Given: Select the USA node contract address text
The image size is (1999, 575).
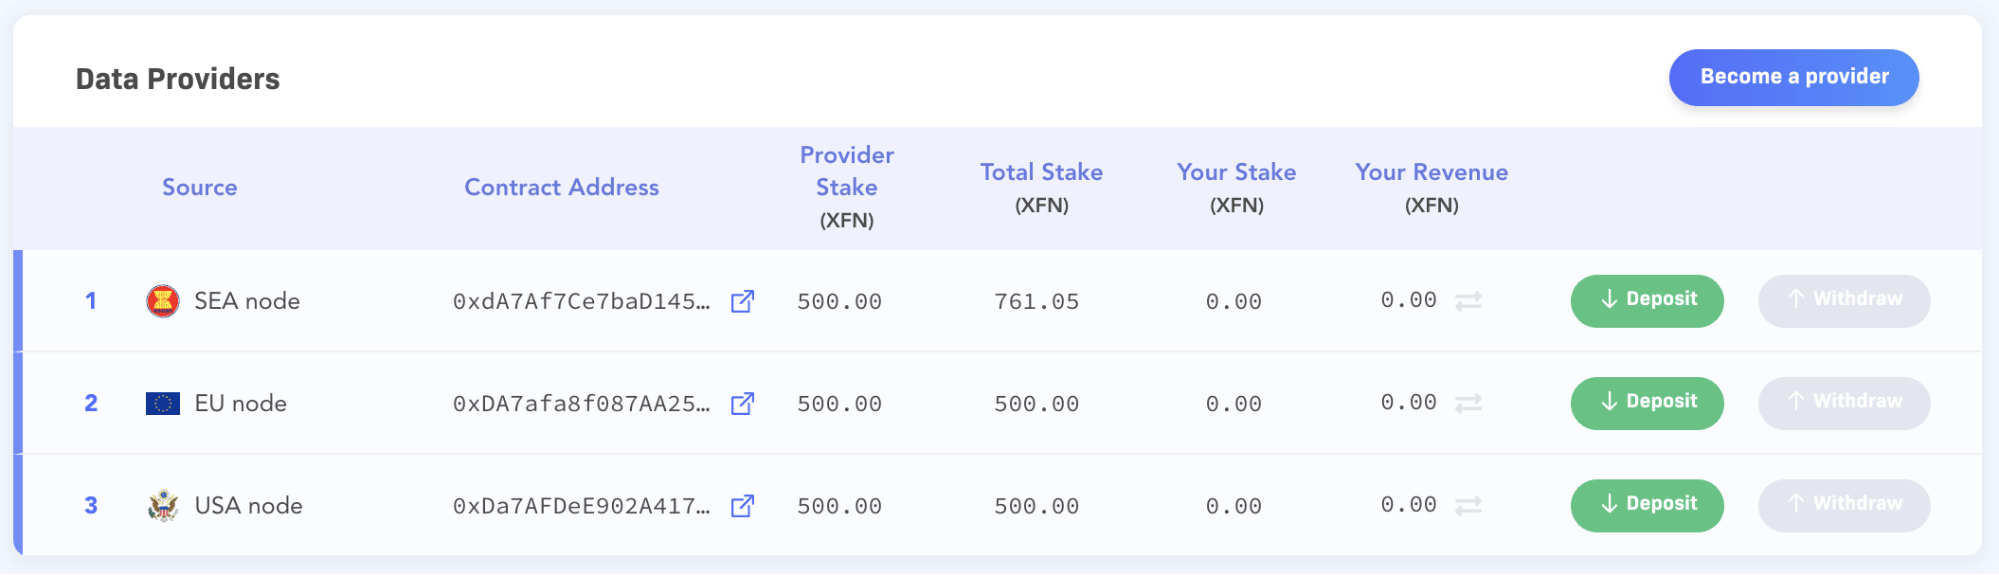Looking at the screenshot, I should [x=581, y=506].
